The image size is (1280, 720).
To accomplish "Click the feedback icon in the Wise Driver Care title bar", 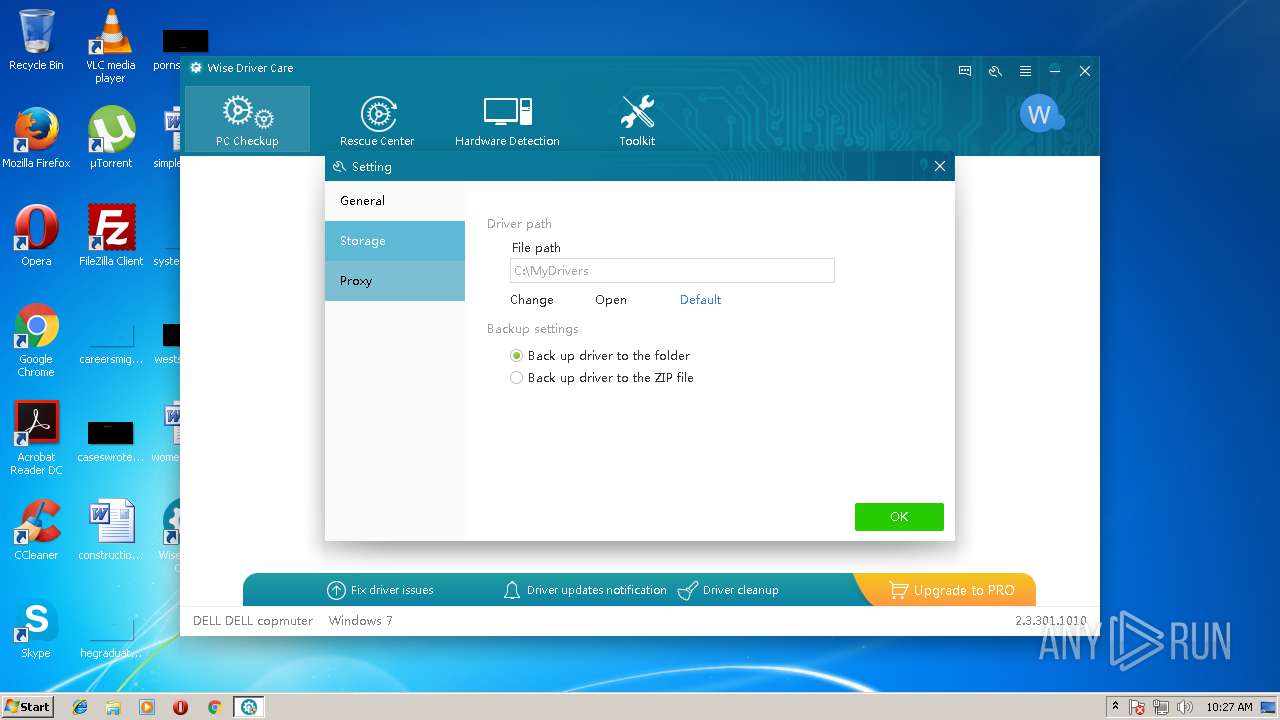I will coord(965,71).
